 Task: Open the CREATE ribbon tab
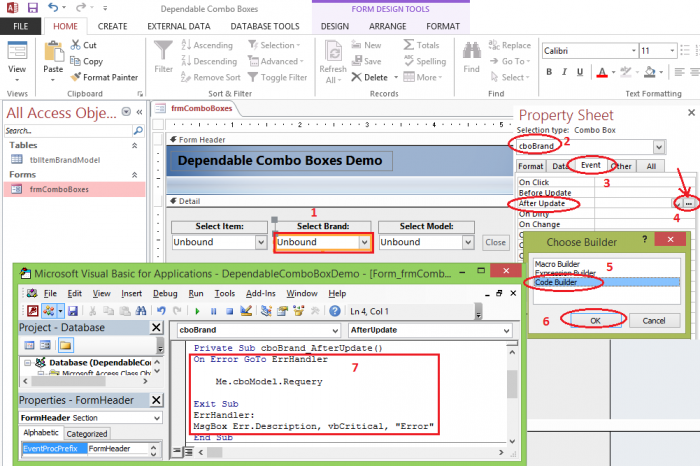(x=112, y=26)
